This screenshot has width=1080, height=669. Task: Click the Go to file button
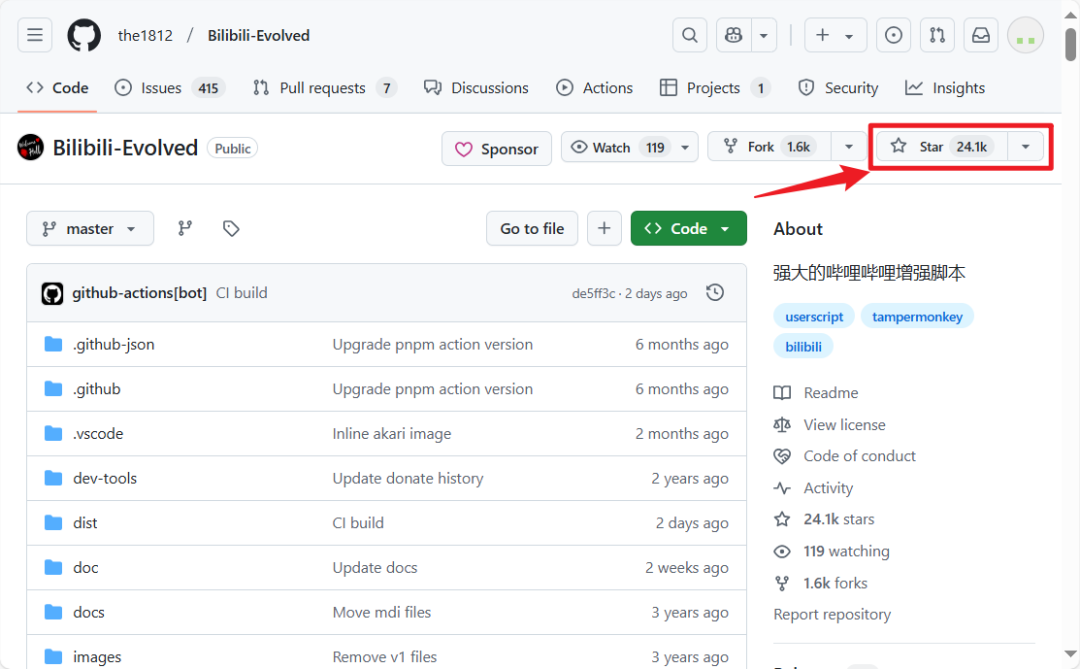532,228
